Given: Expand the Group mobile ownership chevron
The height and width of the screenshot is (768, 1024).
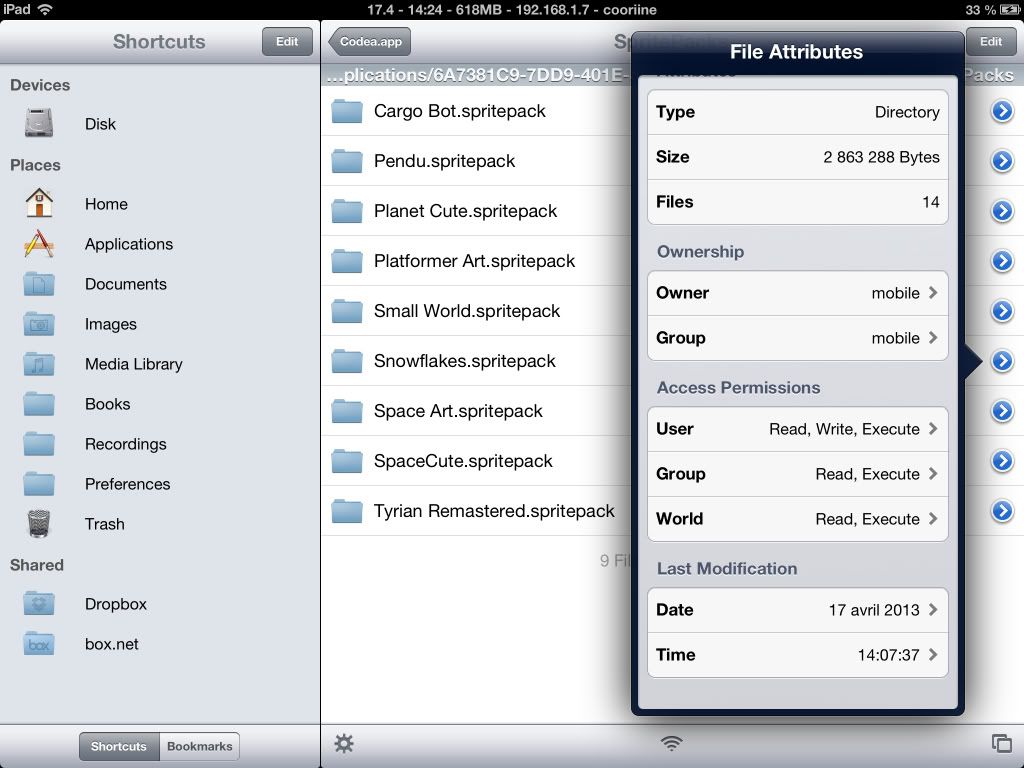Looking at the screenshot, I should 933,338.
